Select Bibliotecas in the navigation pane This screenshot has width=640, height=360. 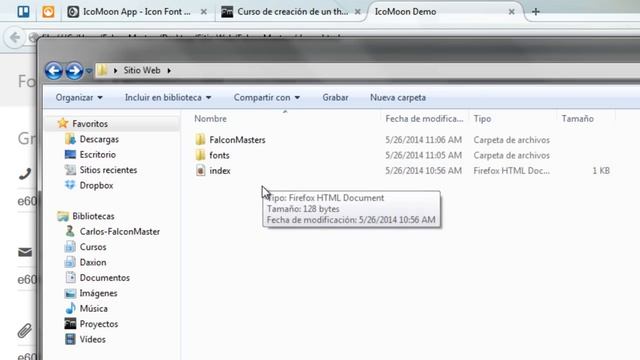(93, 216)
